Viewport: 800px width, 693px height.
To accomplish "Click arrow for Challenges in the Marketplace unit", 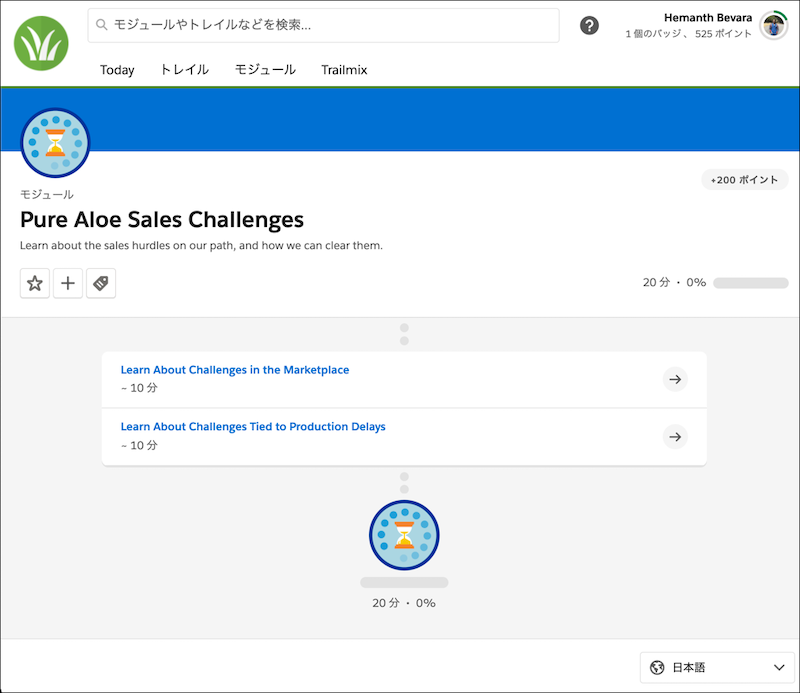I will pos(675,379).
